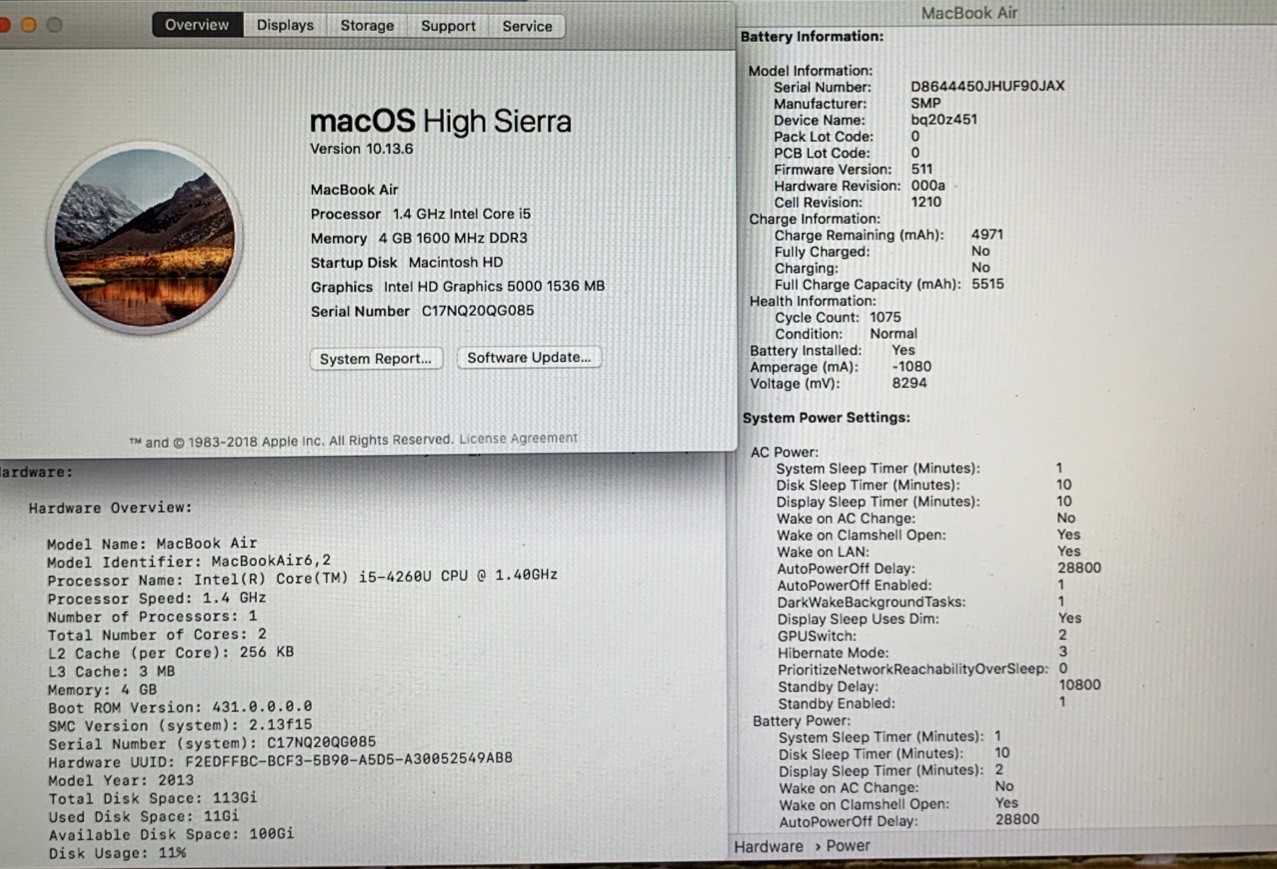The width and height of the screenshot is (1277, 869).
Task: Switch to the Displays tab
Action: pyautogui.click(x=285, y=25)
